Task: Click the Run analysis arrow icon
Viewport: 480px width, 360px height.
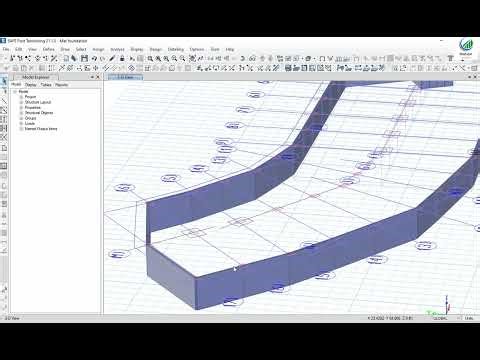Action: [132, 58]
